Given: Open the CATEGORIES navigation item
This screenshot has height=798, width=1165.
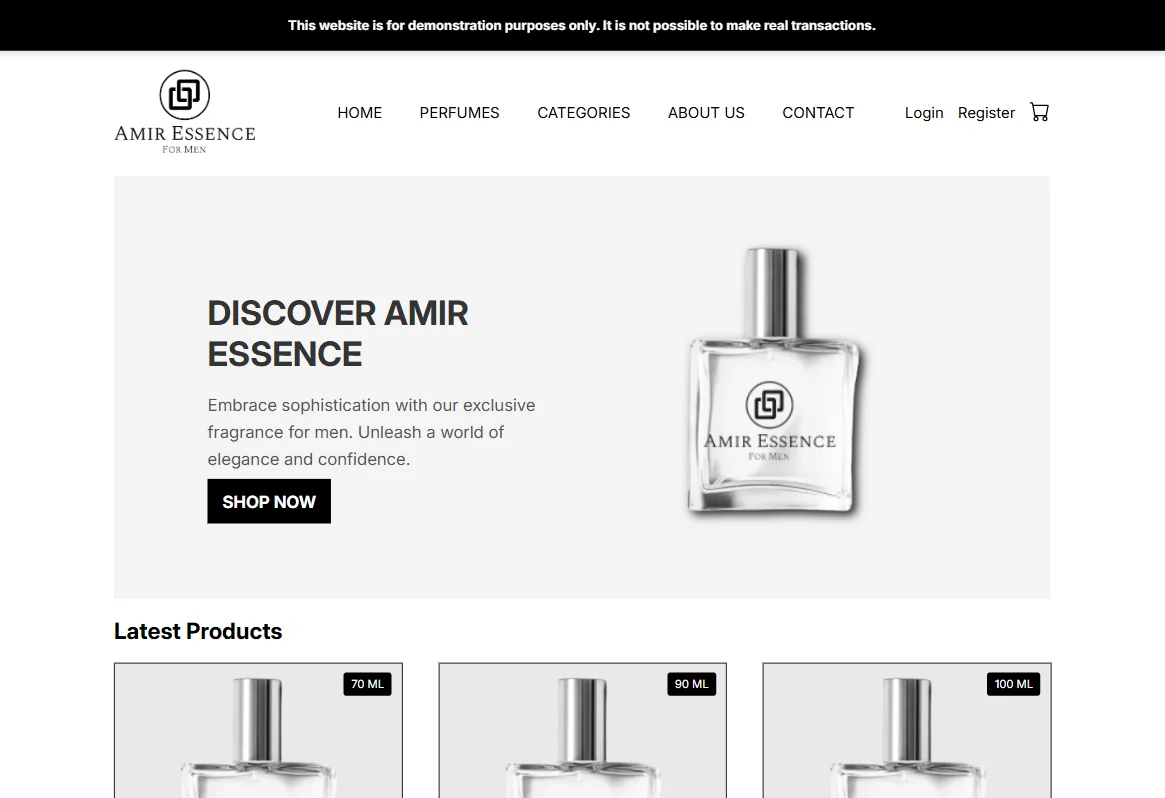Looking at the screenshot, I should 583,113.
